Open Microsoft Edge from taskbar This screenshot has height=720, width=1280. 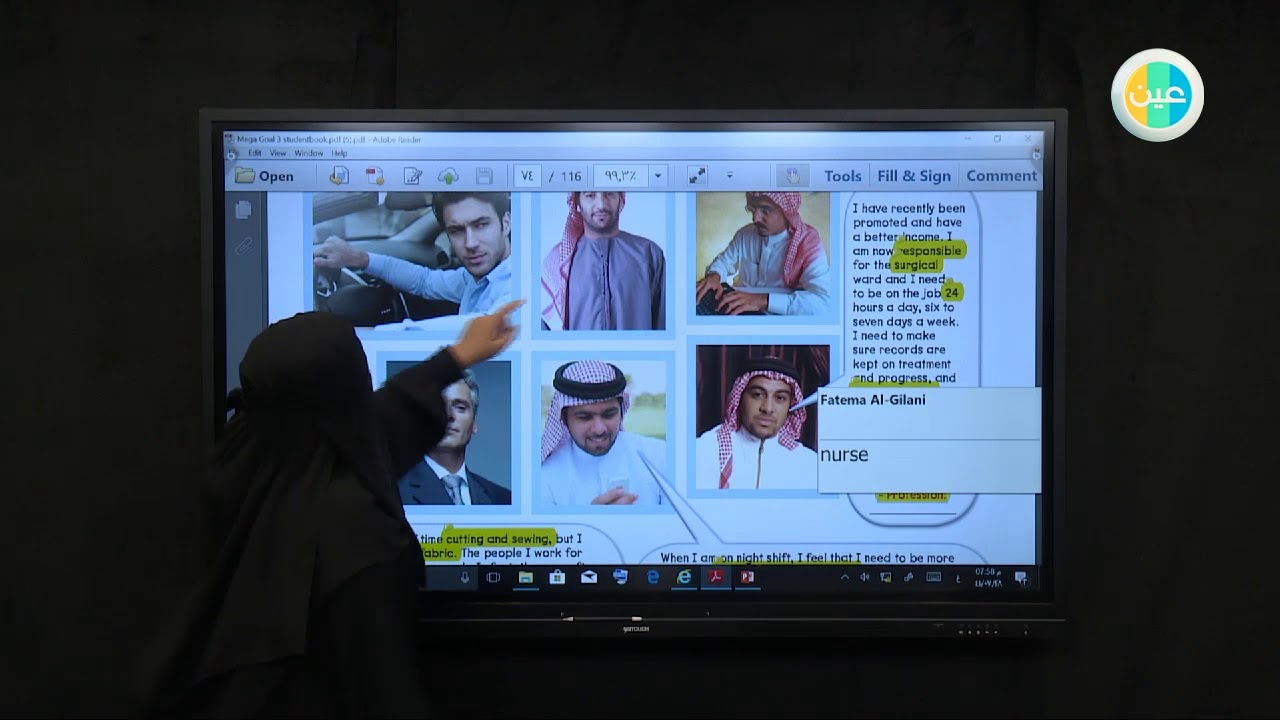[653, 577]
